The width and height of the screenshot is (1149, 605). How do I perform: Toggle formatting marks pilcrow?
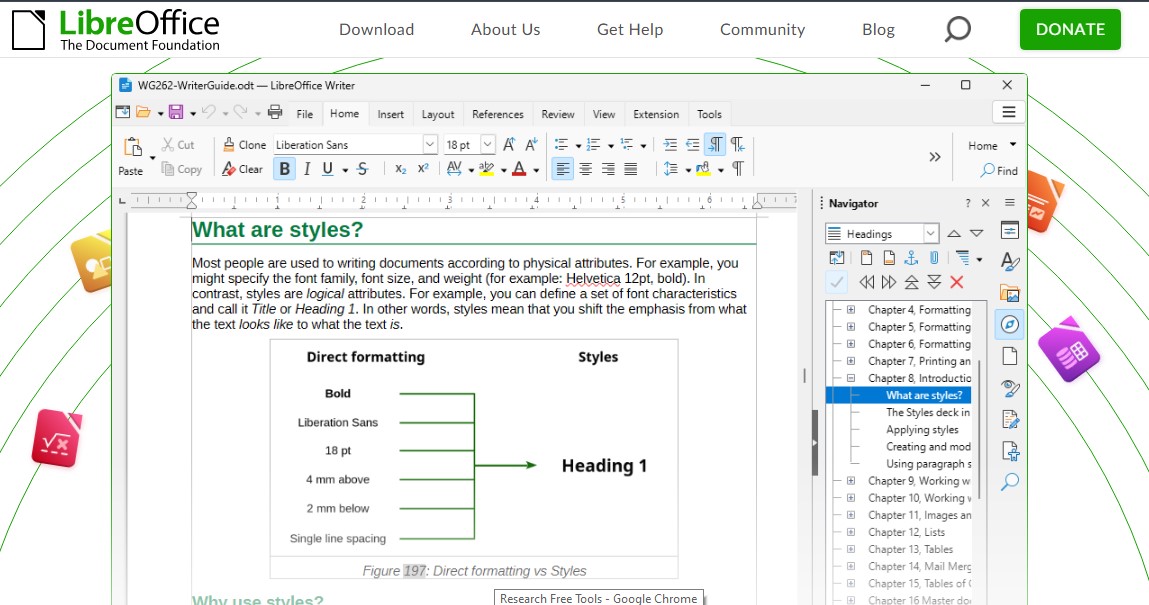point(737,169)
